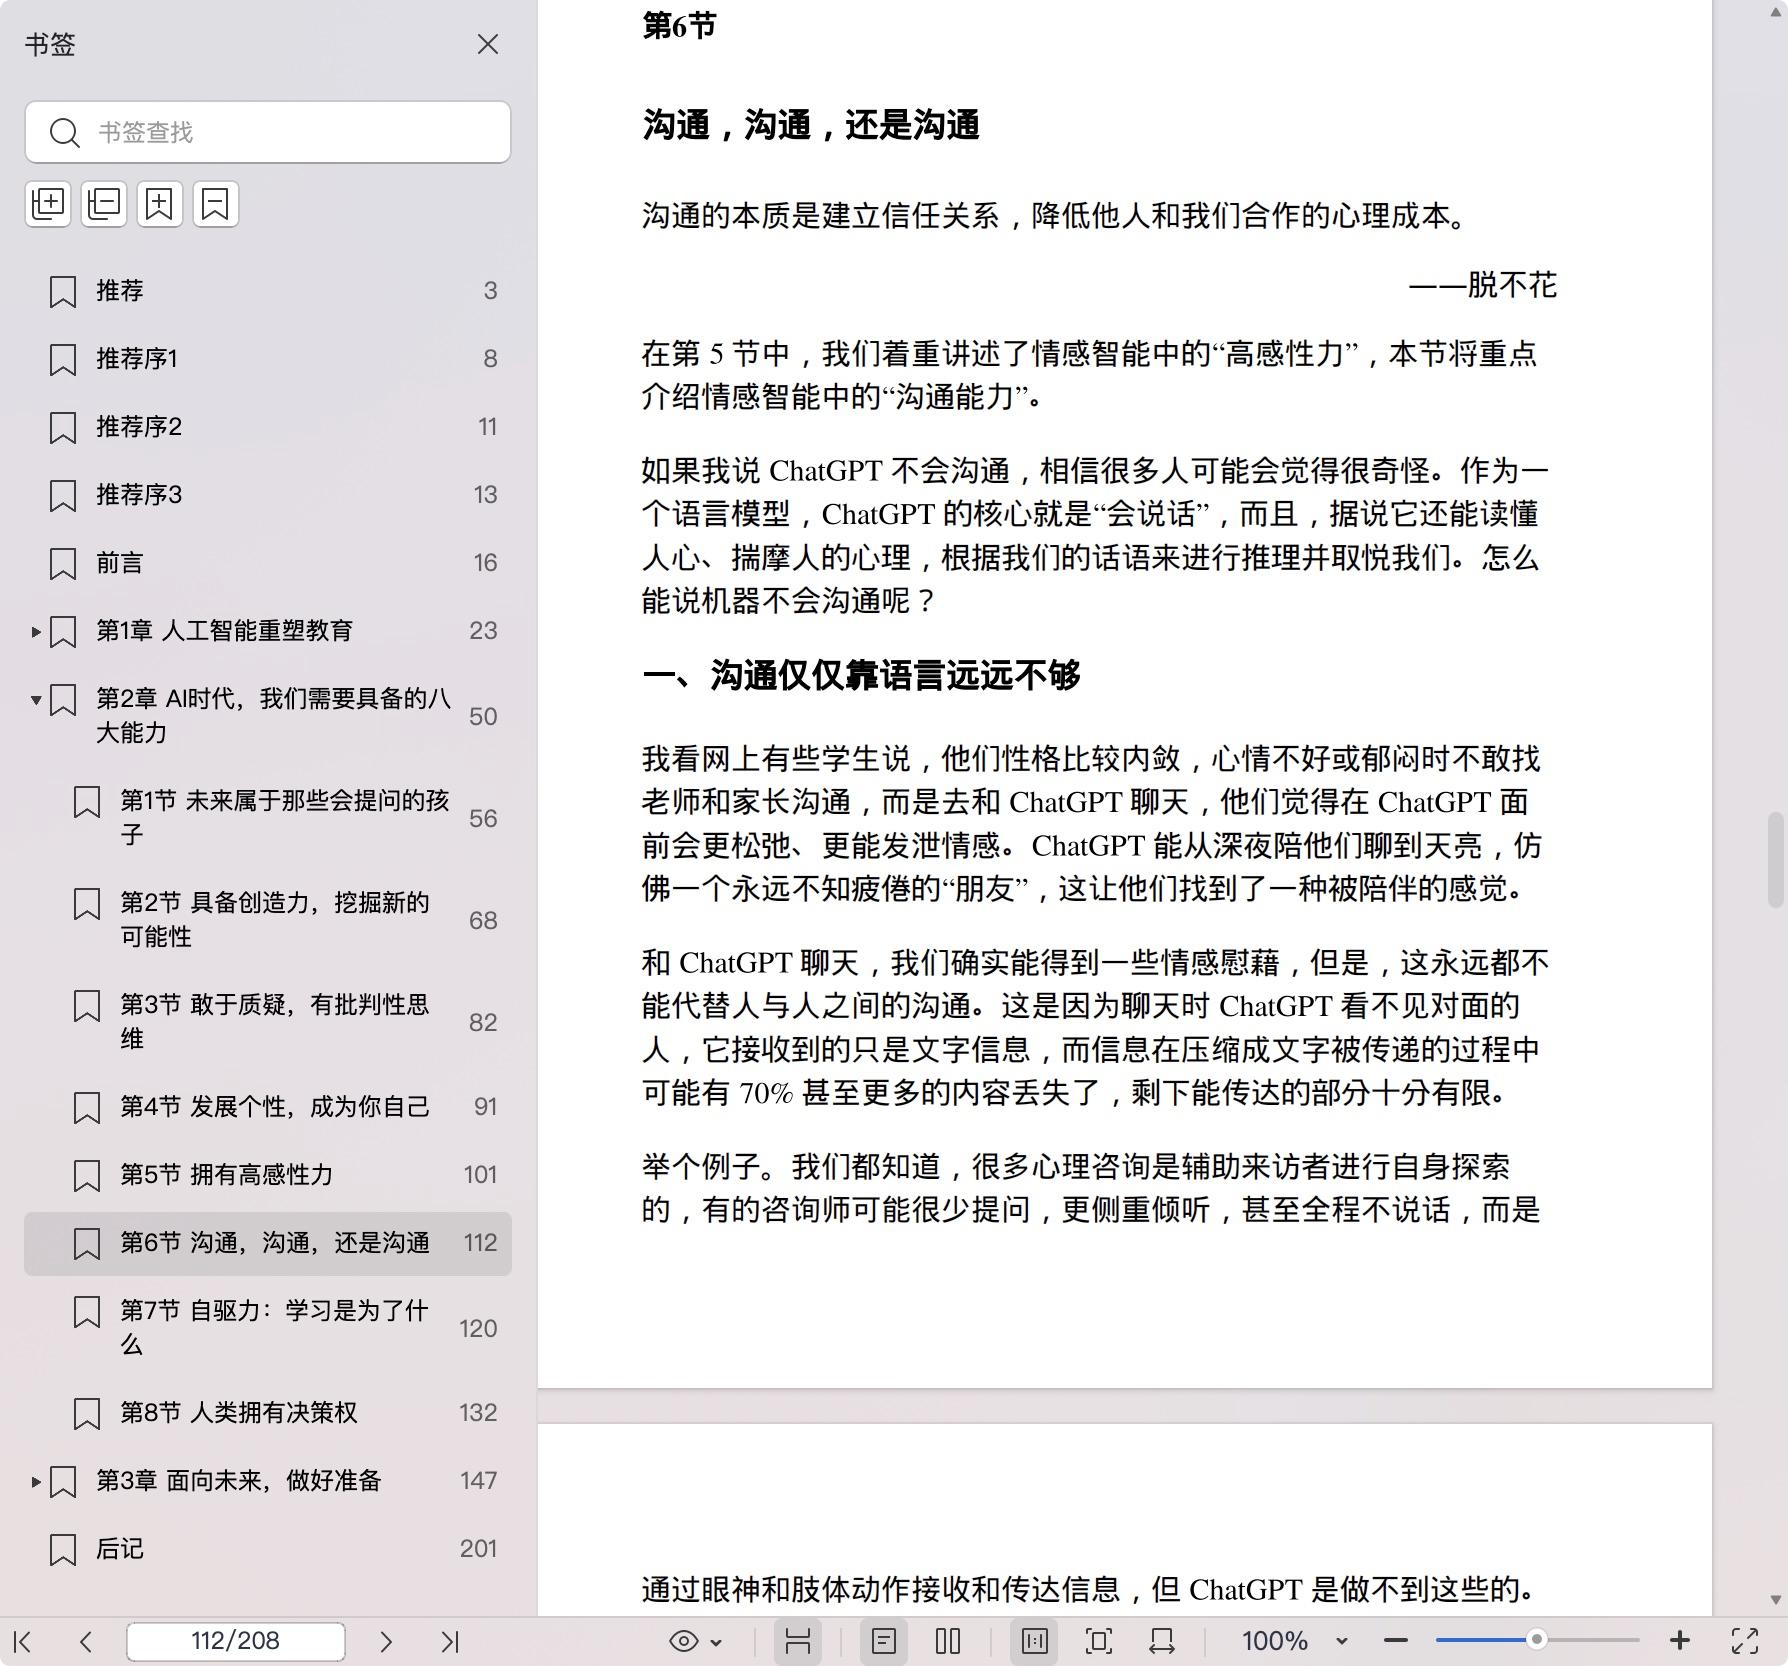1788x1666 pixels.
Task: Open the 推荐序3 bookmark
Action: (268, 495)
